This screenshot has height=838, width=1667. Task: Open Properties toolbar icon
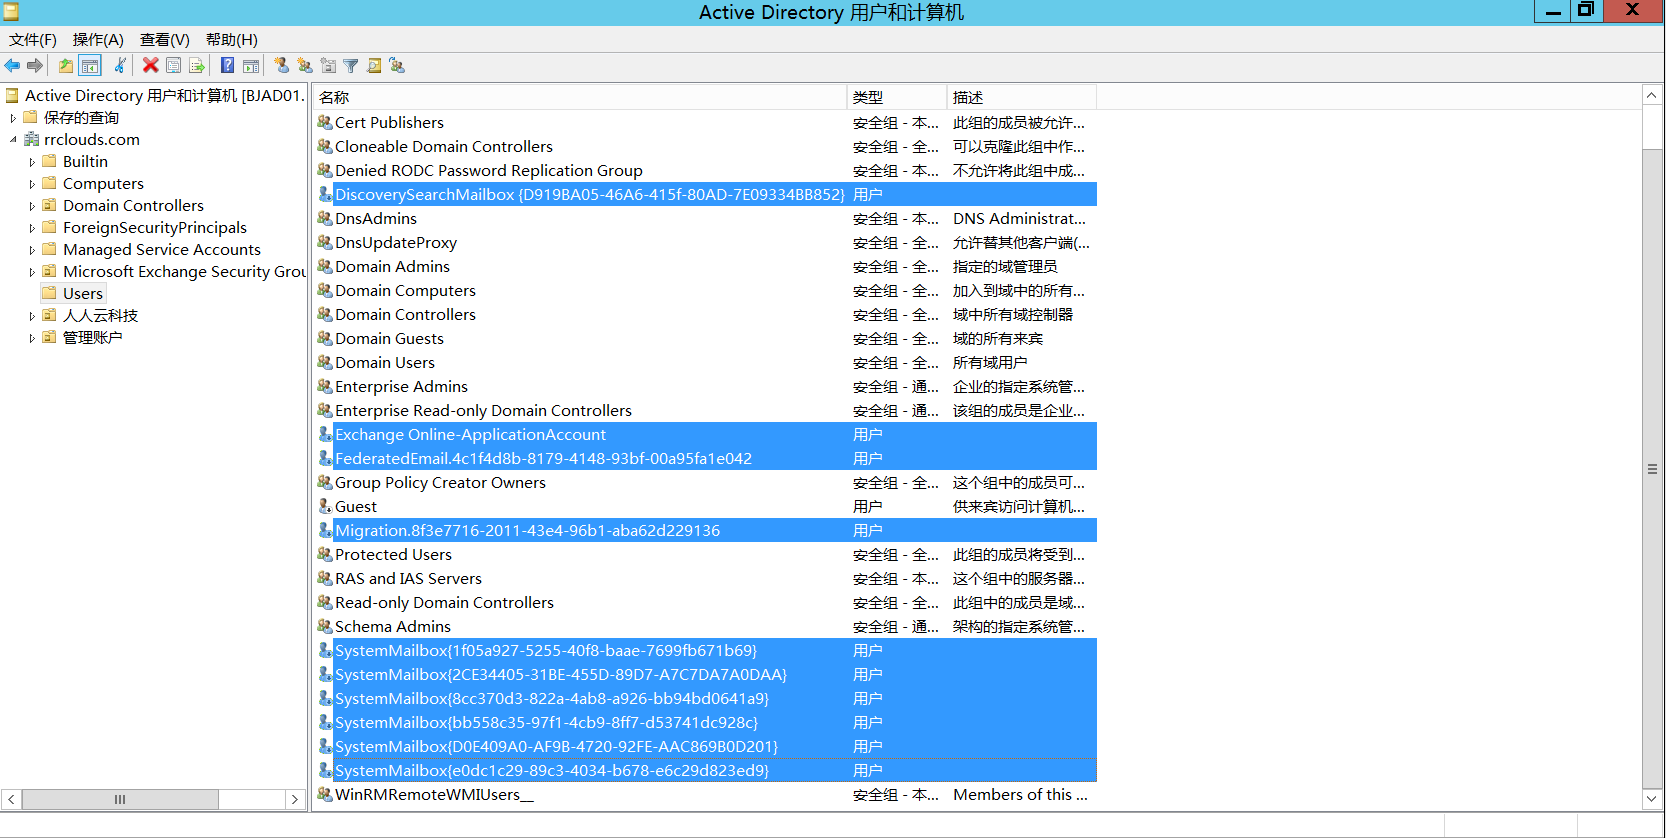[x=174, y=66]
